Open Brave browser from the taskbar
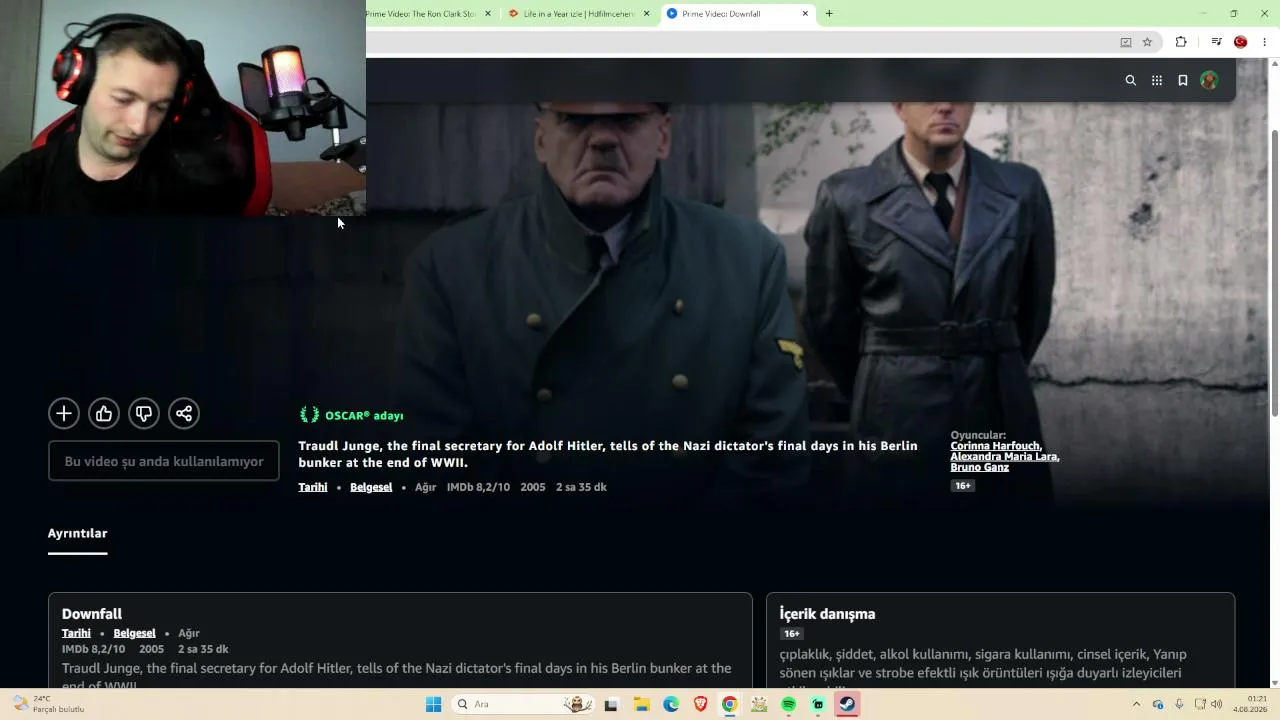Viewport: 1280px width, 720px height. [x=701, y=705]
